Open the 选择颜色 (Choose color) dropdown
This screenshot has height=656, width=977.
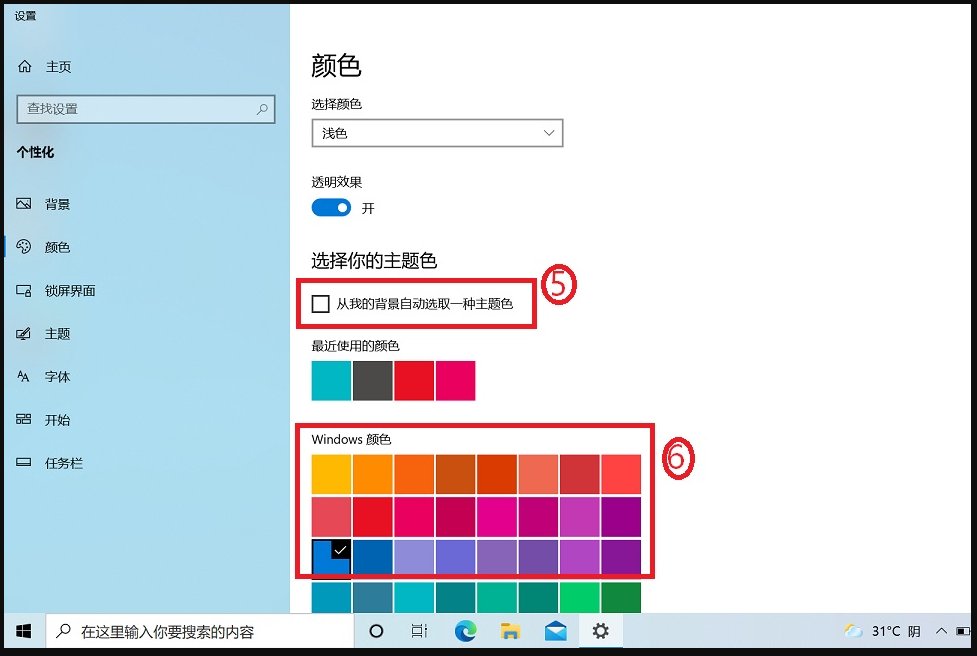point(437,132)
